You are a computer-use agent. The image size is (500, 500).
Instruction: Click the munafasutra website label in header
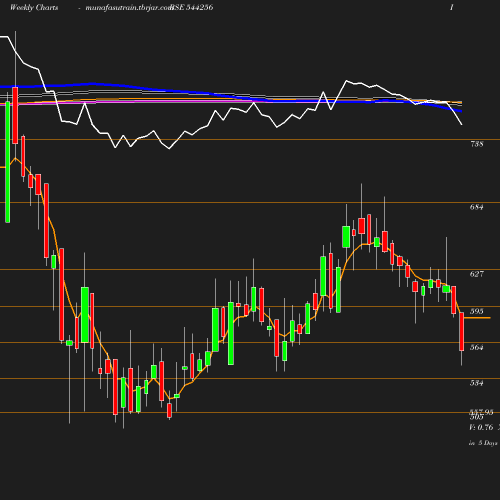(x=129, y=8)
